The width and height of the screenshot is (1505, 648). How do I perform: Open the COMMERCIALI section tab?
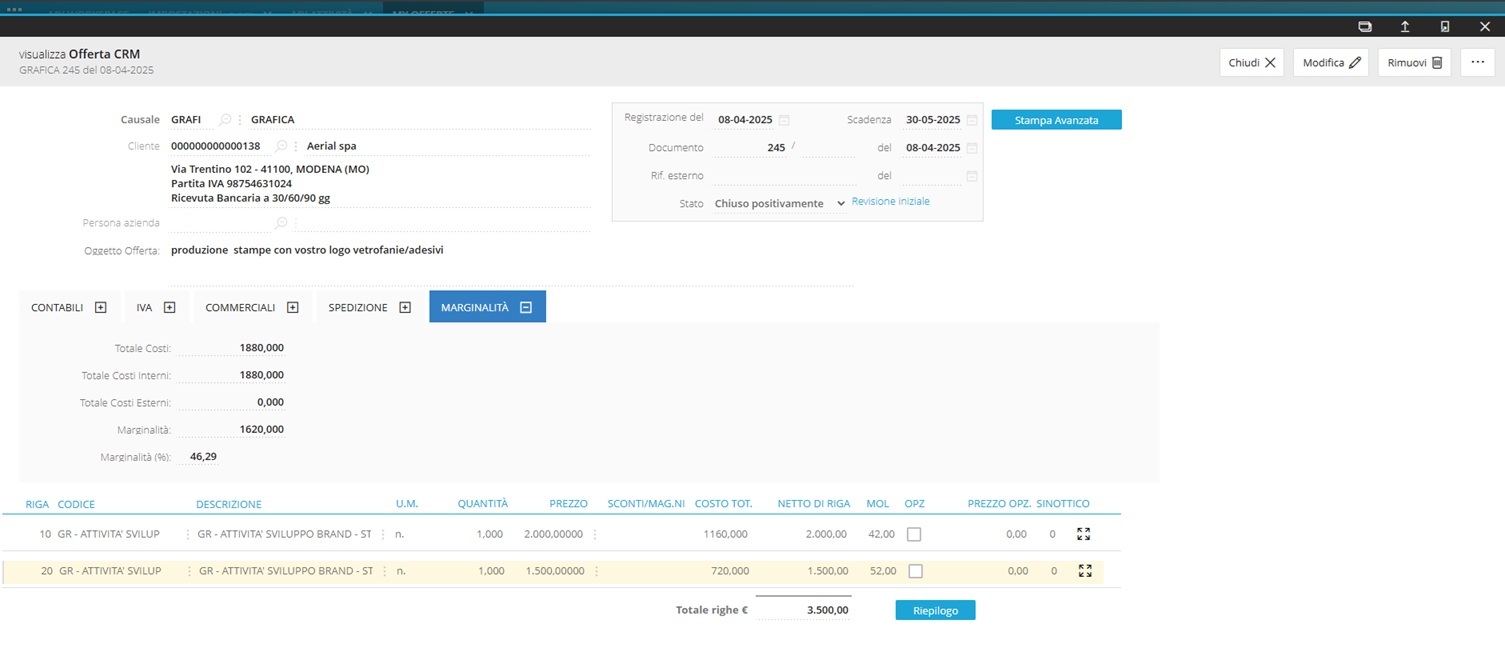tap(251, 307)
